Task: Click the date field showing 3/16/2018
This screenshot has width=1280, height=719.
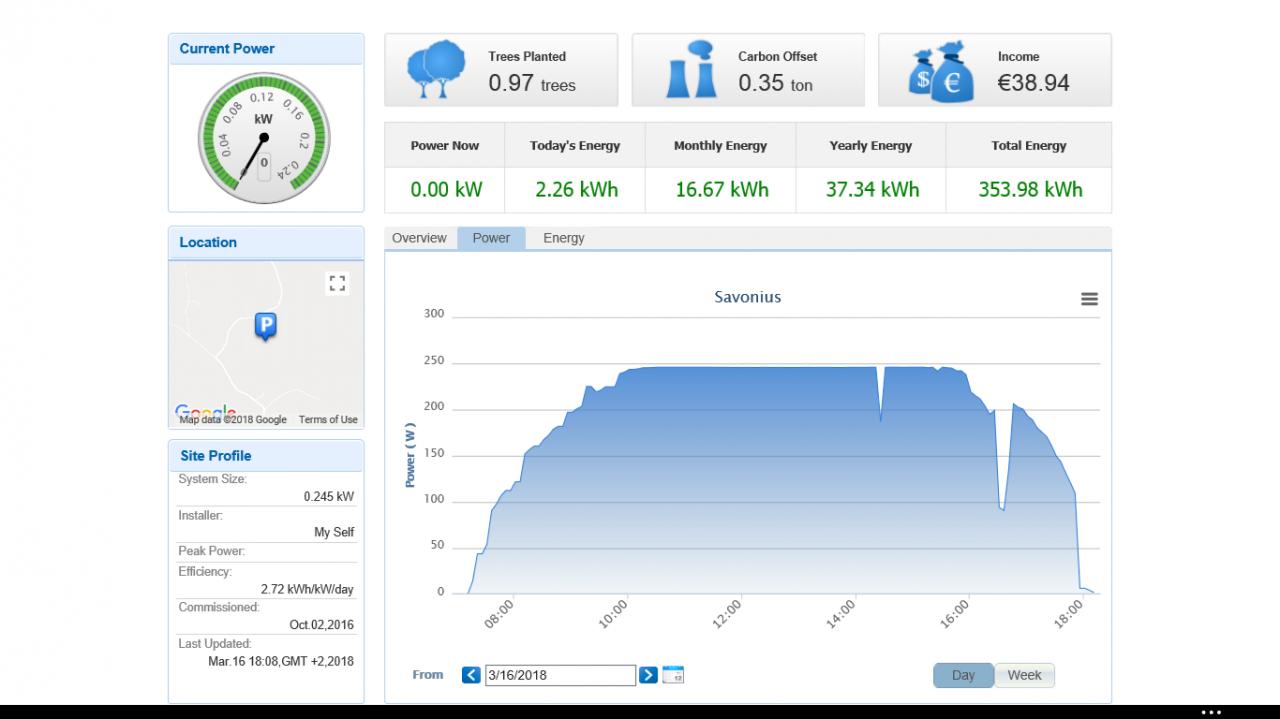Action: click(560, 675)
